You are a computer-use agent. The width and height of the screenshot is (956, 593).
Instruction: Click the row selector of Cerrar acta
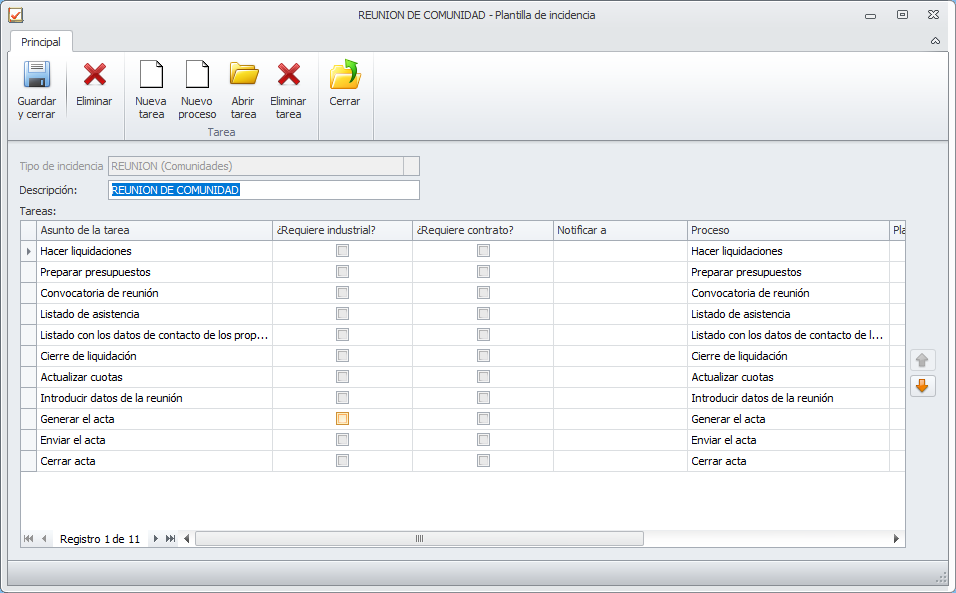pos(29,461)
